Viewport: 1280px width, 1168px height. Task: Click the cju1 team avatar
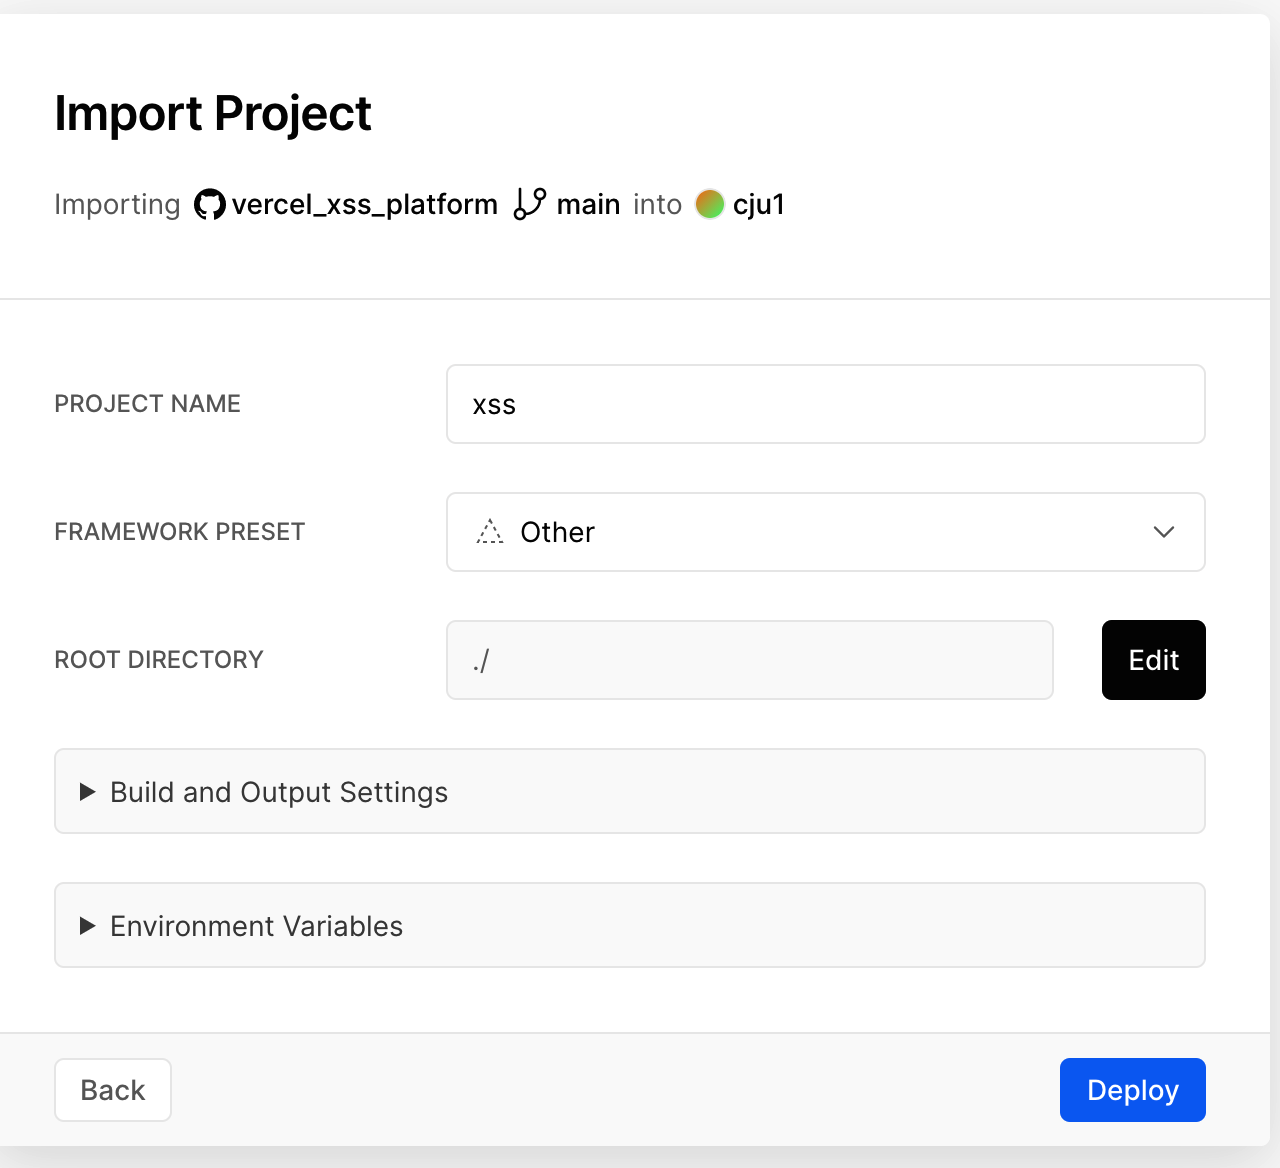point(709,204)
